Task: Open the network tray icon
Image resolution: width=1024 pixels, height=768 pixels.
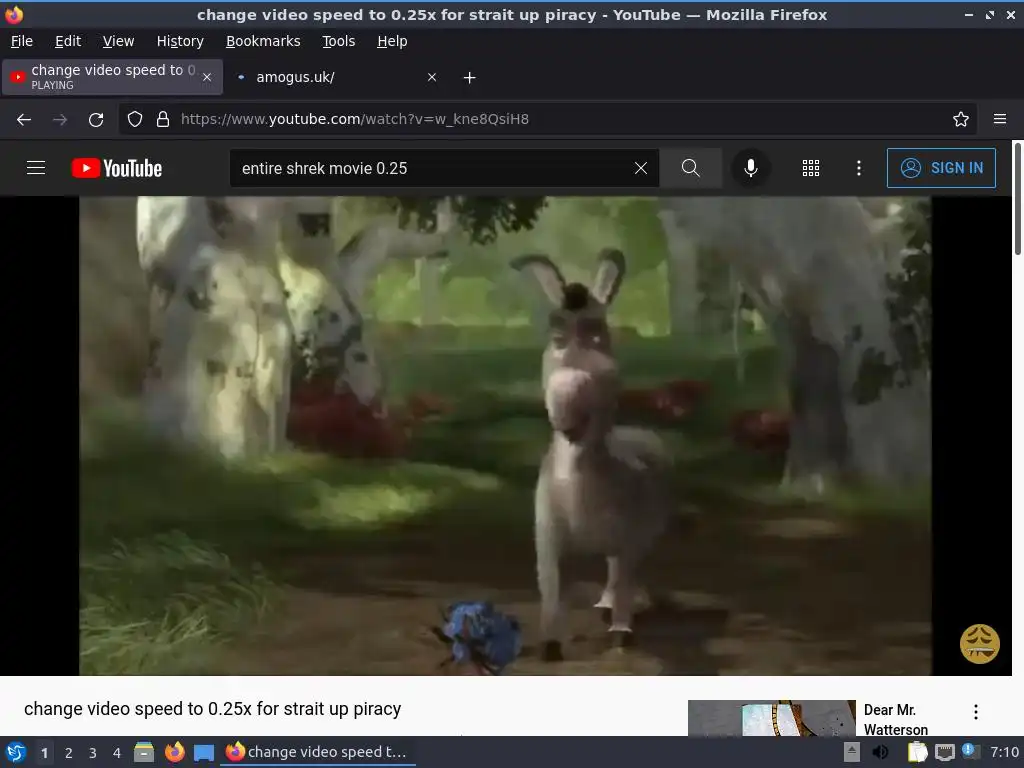Action: (x=945, y=752)
